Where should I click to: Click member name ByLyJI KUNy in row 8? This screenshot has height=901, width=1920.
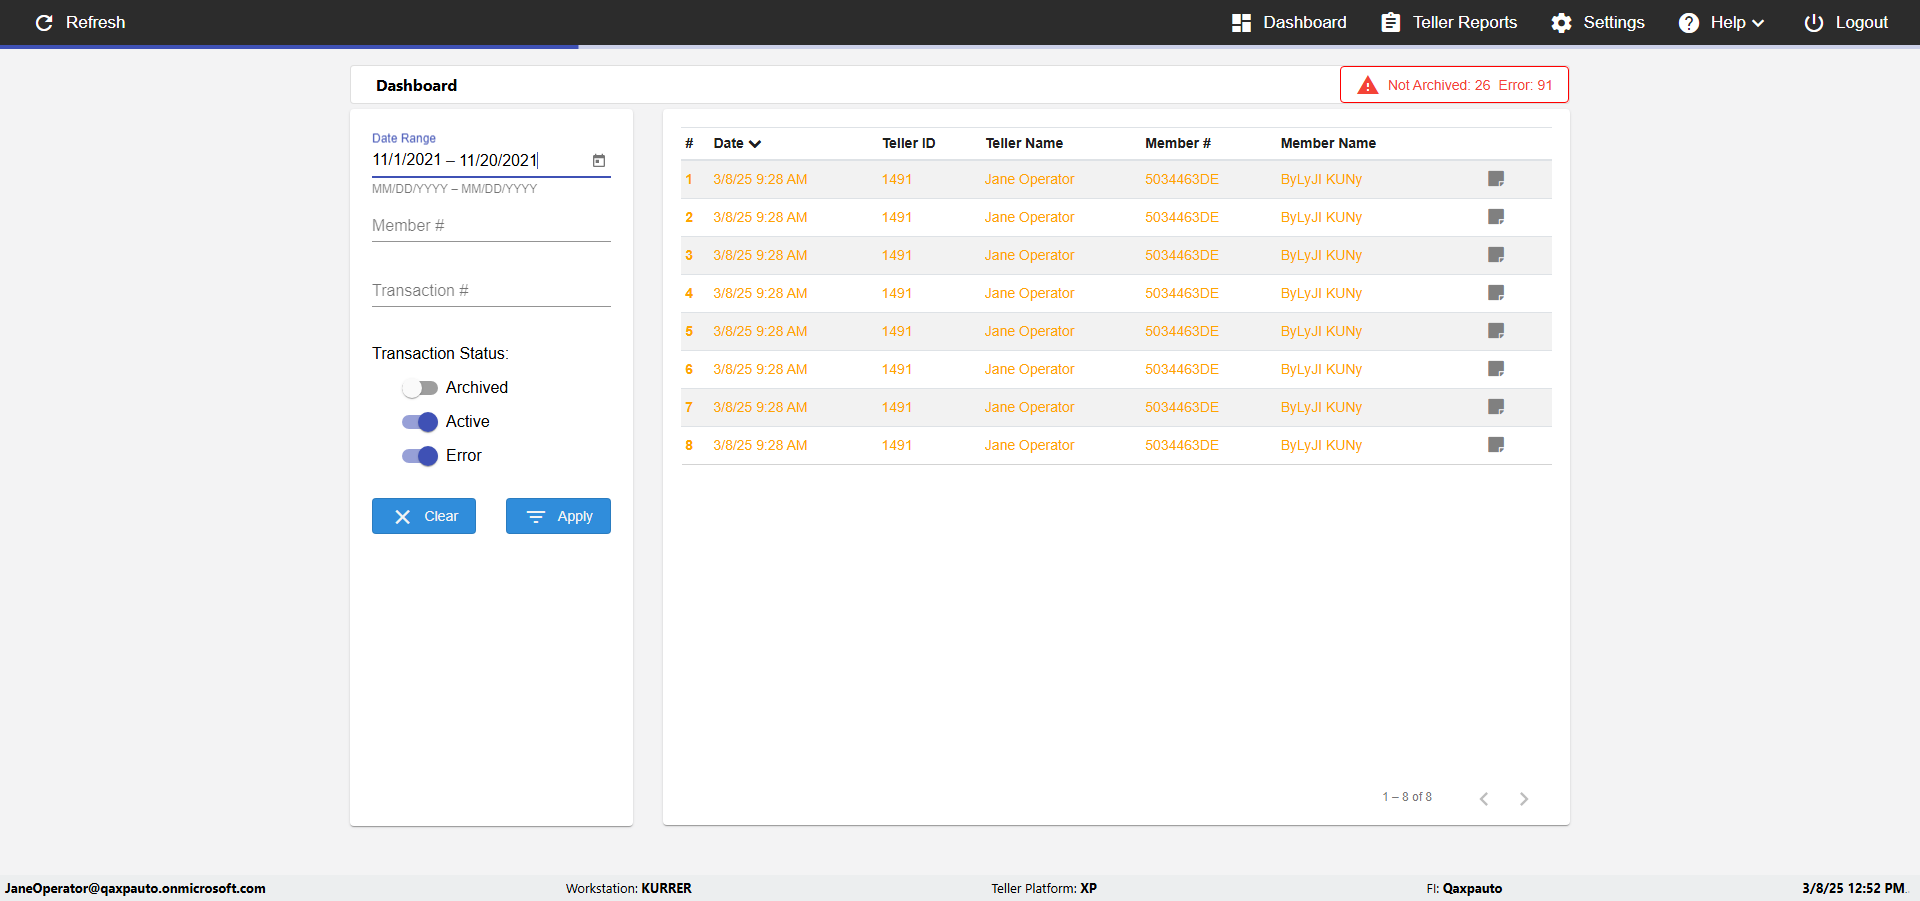tap(1321, 446)
